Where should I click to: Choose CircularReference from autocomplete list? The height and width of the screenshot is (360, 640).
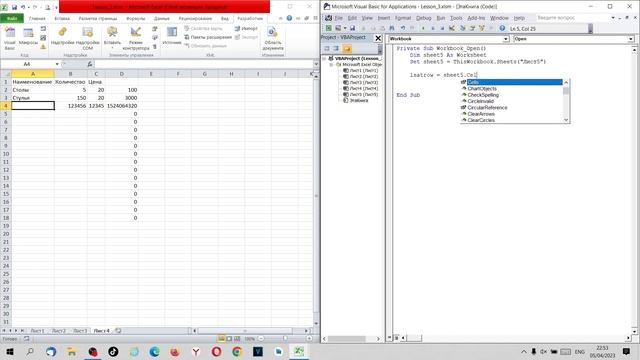pyautogui.click(x=487, y=107)
